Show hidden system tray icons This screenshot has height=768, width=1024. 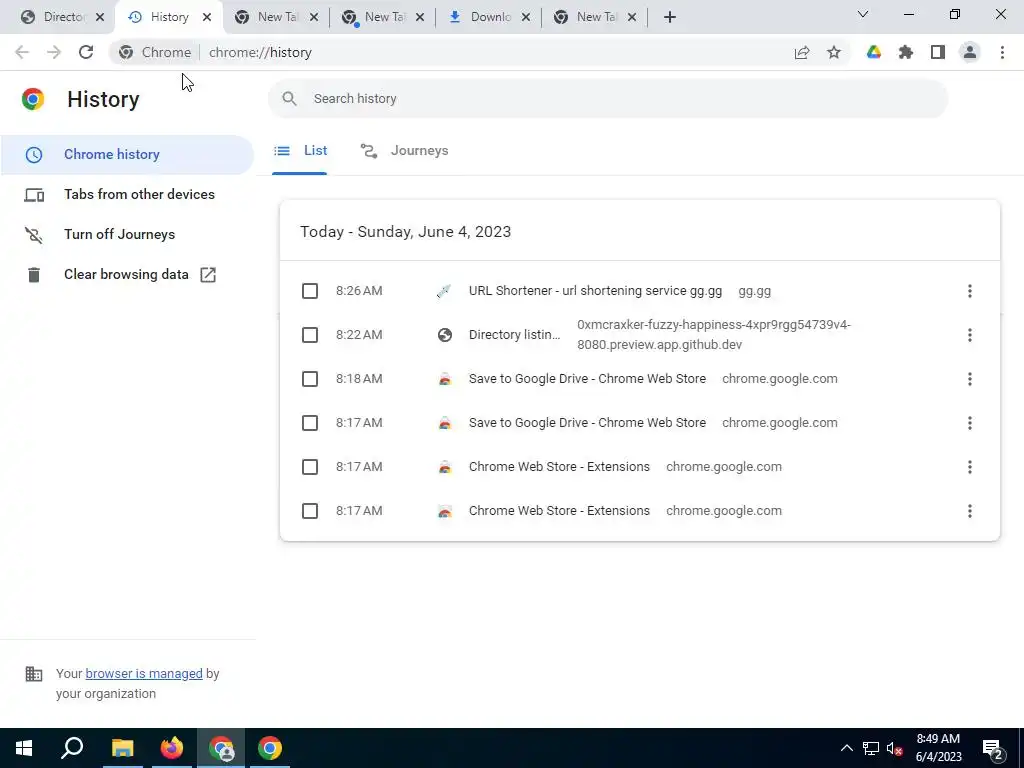[846, 748]
